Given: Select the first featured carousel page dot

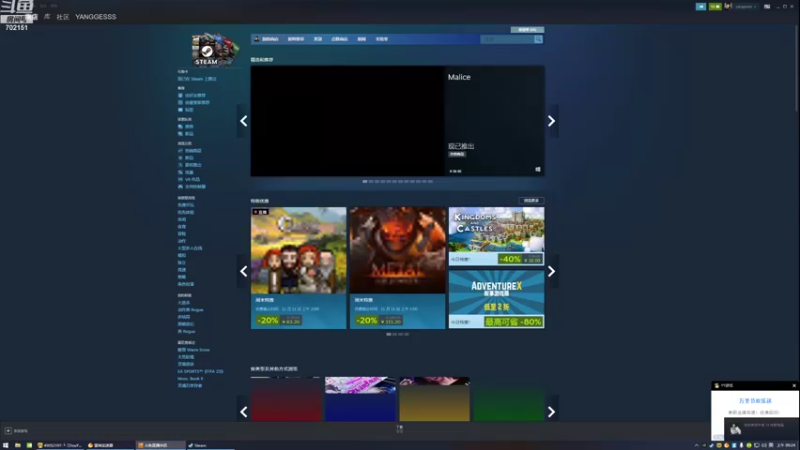Looking at the screenshot, I should [365, 182].
